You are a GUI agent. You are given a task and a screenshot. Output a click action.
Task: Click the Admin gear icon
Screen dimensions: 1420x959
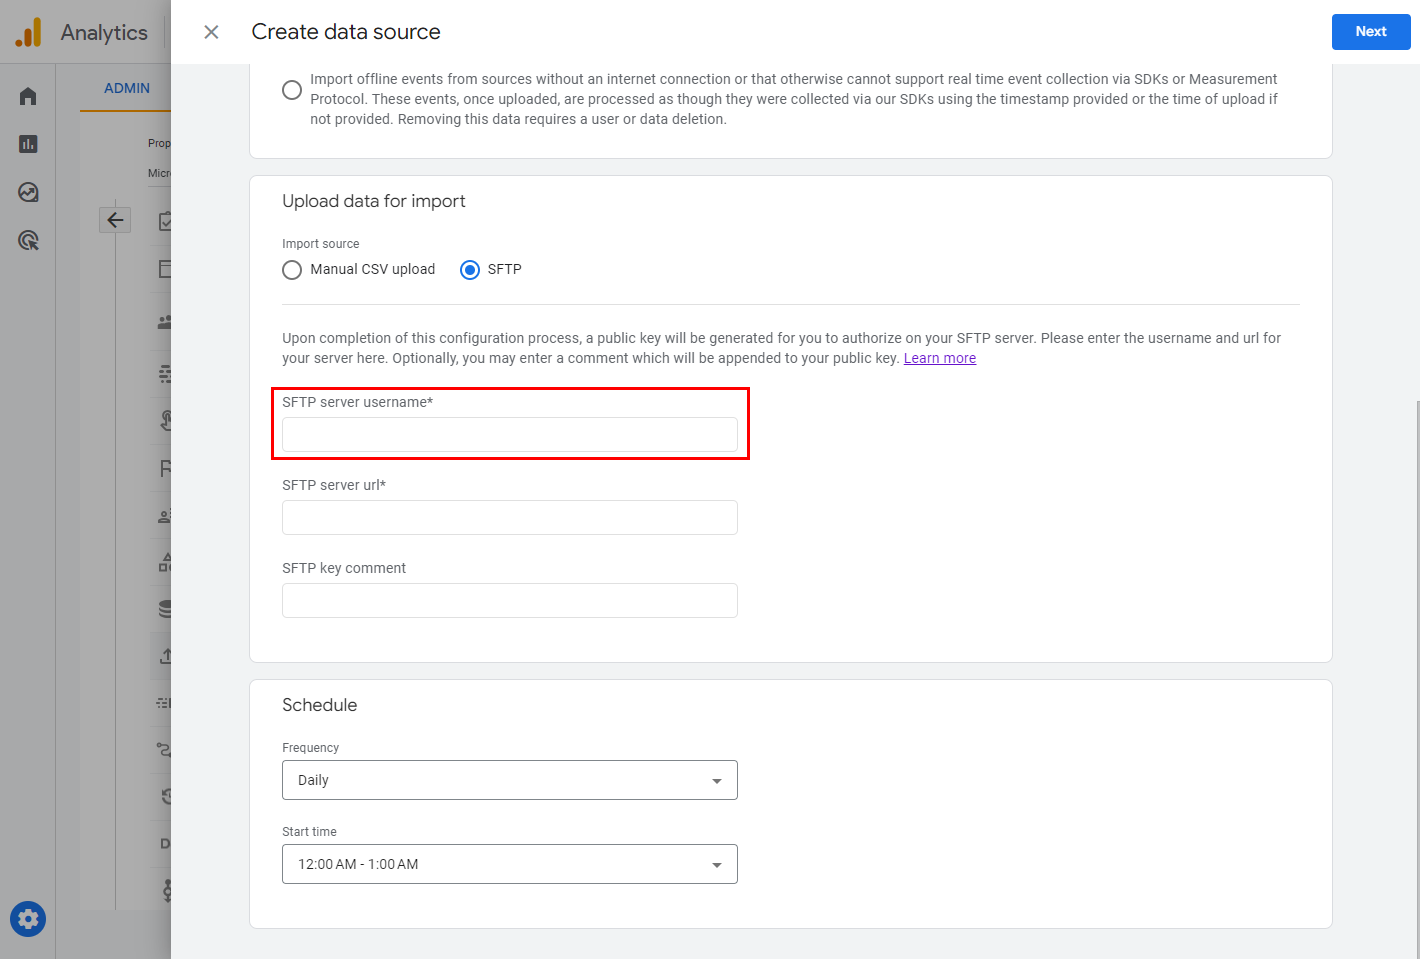coord(28,919)
